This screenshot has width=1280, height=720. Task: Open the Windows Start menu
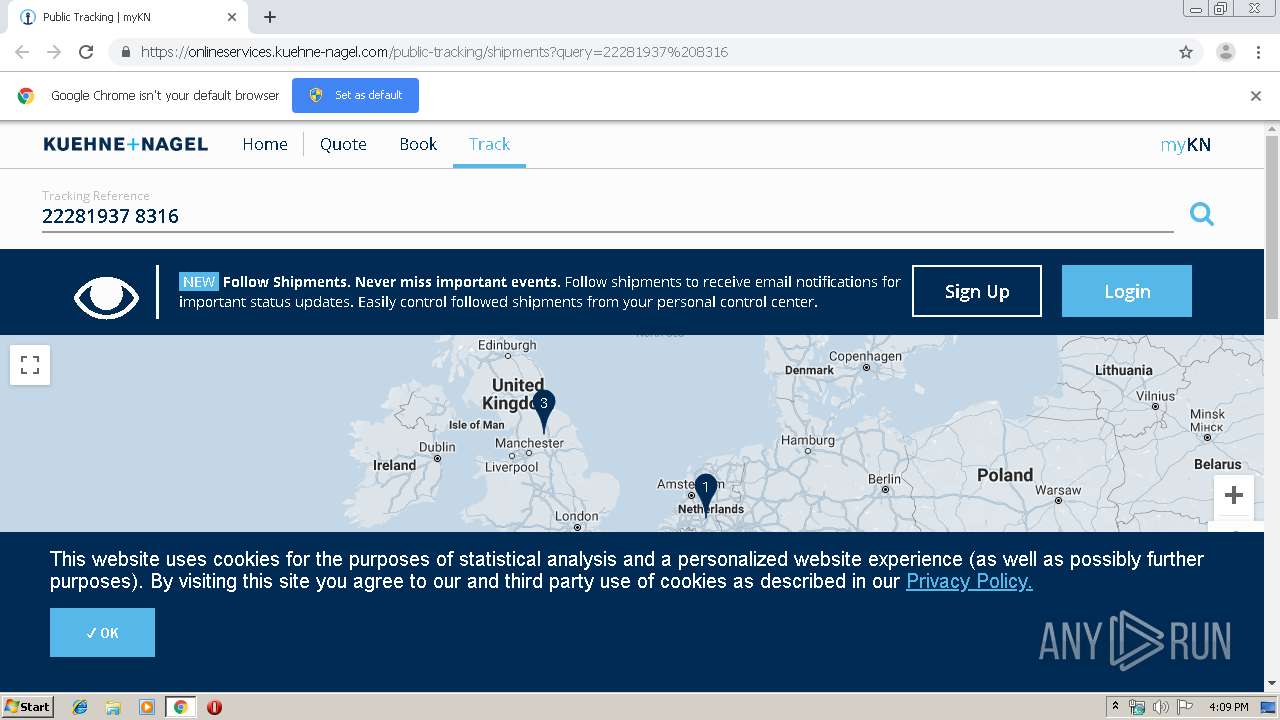point(27,706)
